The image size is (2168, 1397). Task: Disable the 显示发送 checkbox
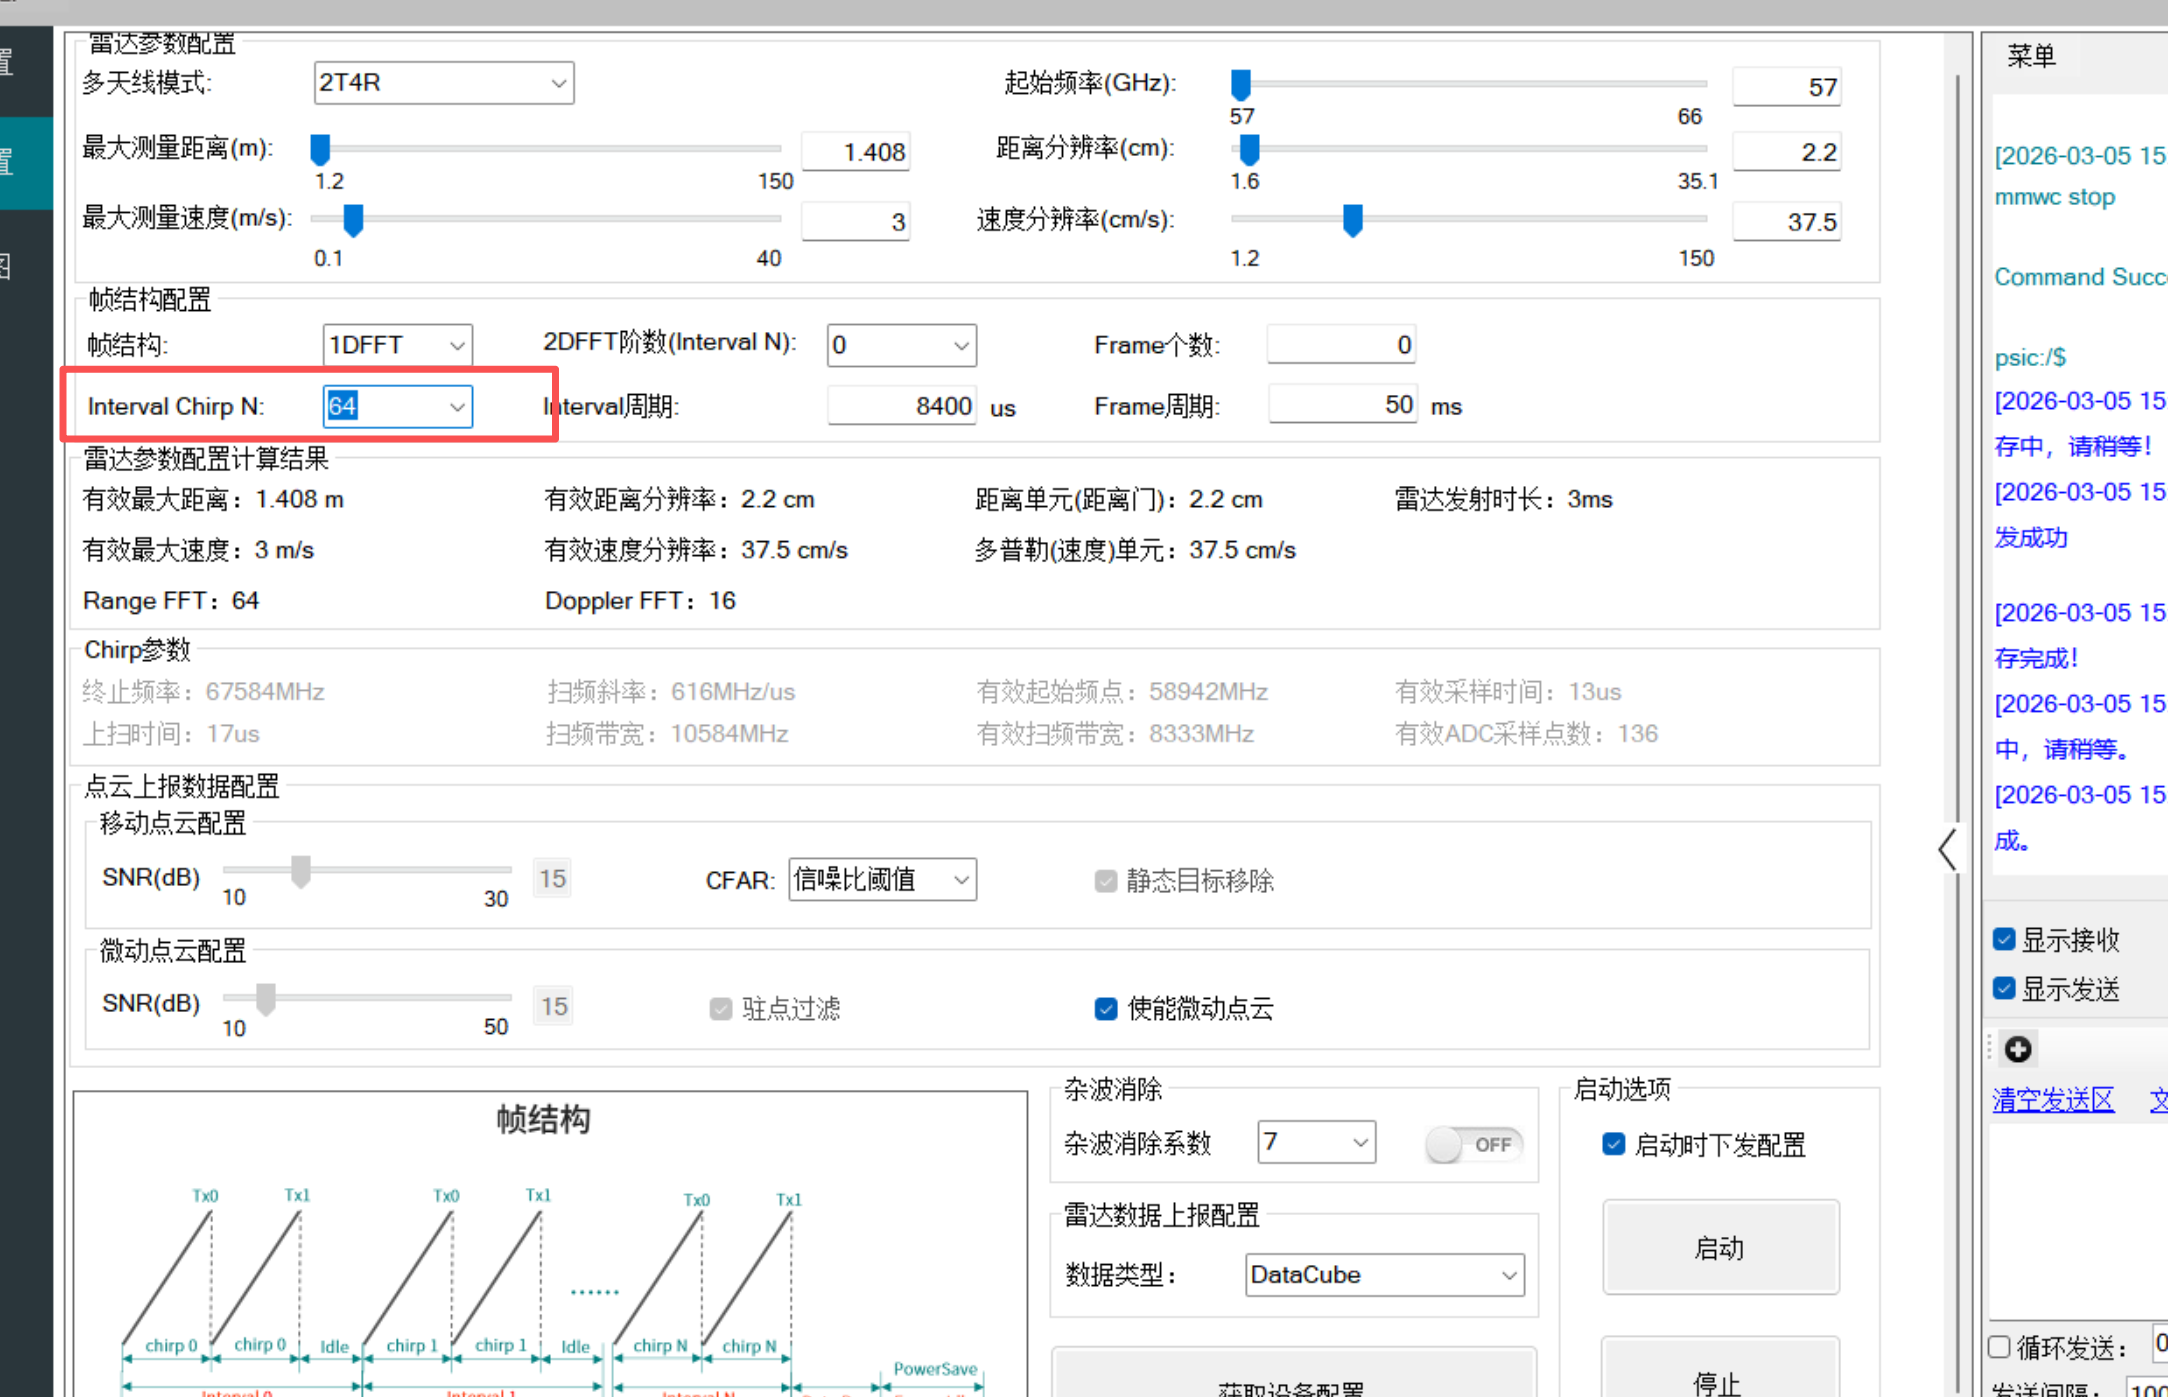pyautogui.click(x=2004, y=988)
